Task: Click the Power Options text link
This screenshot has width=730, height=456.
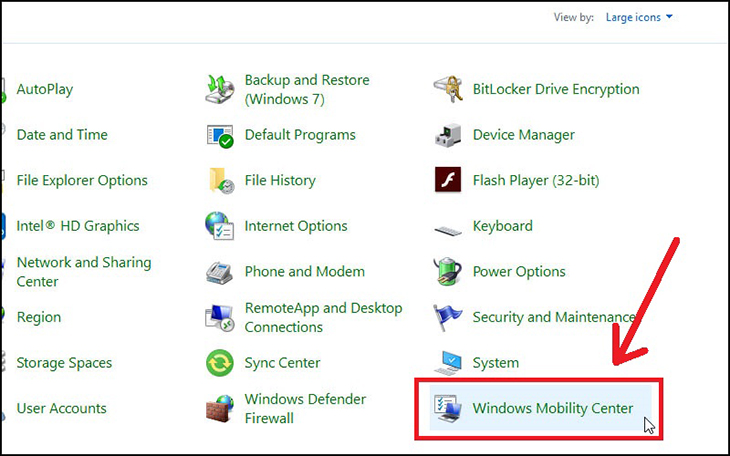Action: coord(519,272)
